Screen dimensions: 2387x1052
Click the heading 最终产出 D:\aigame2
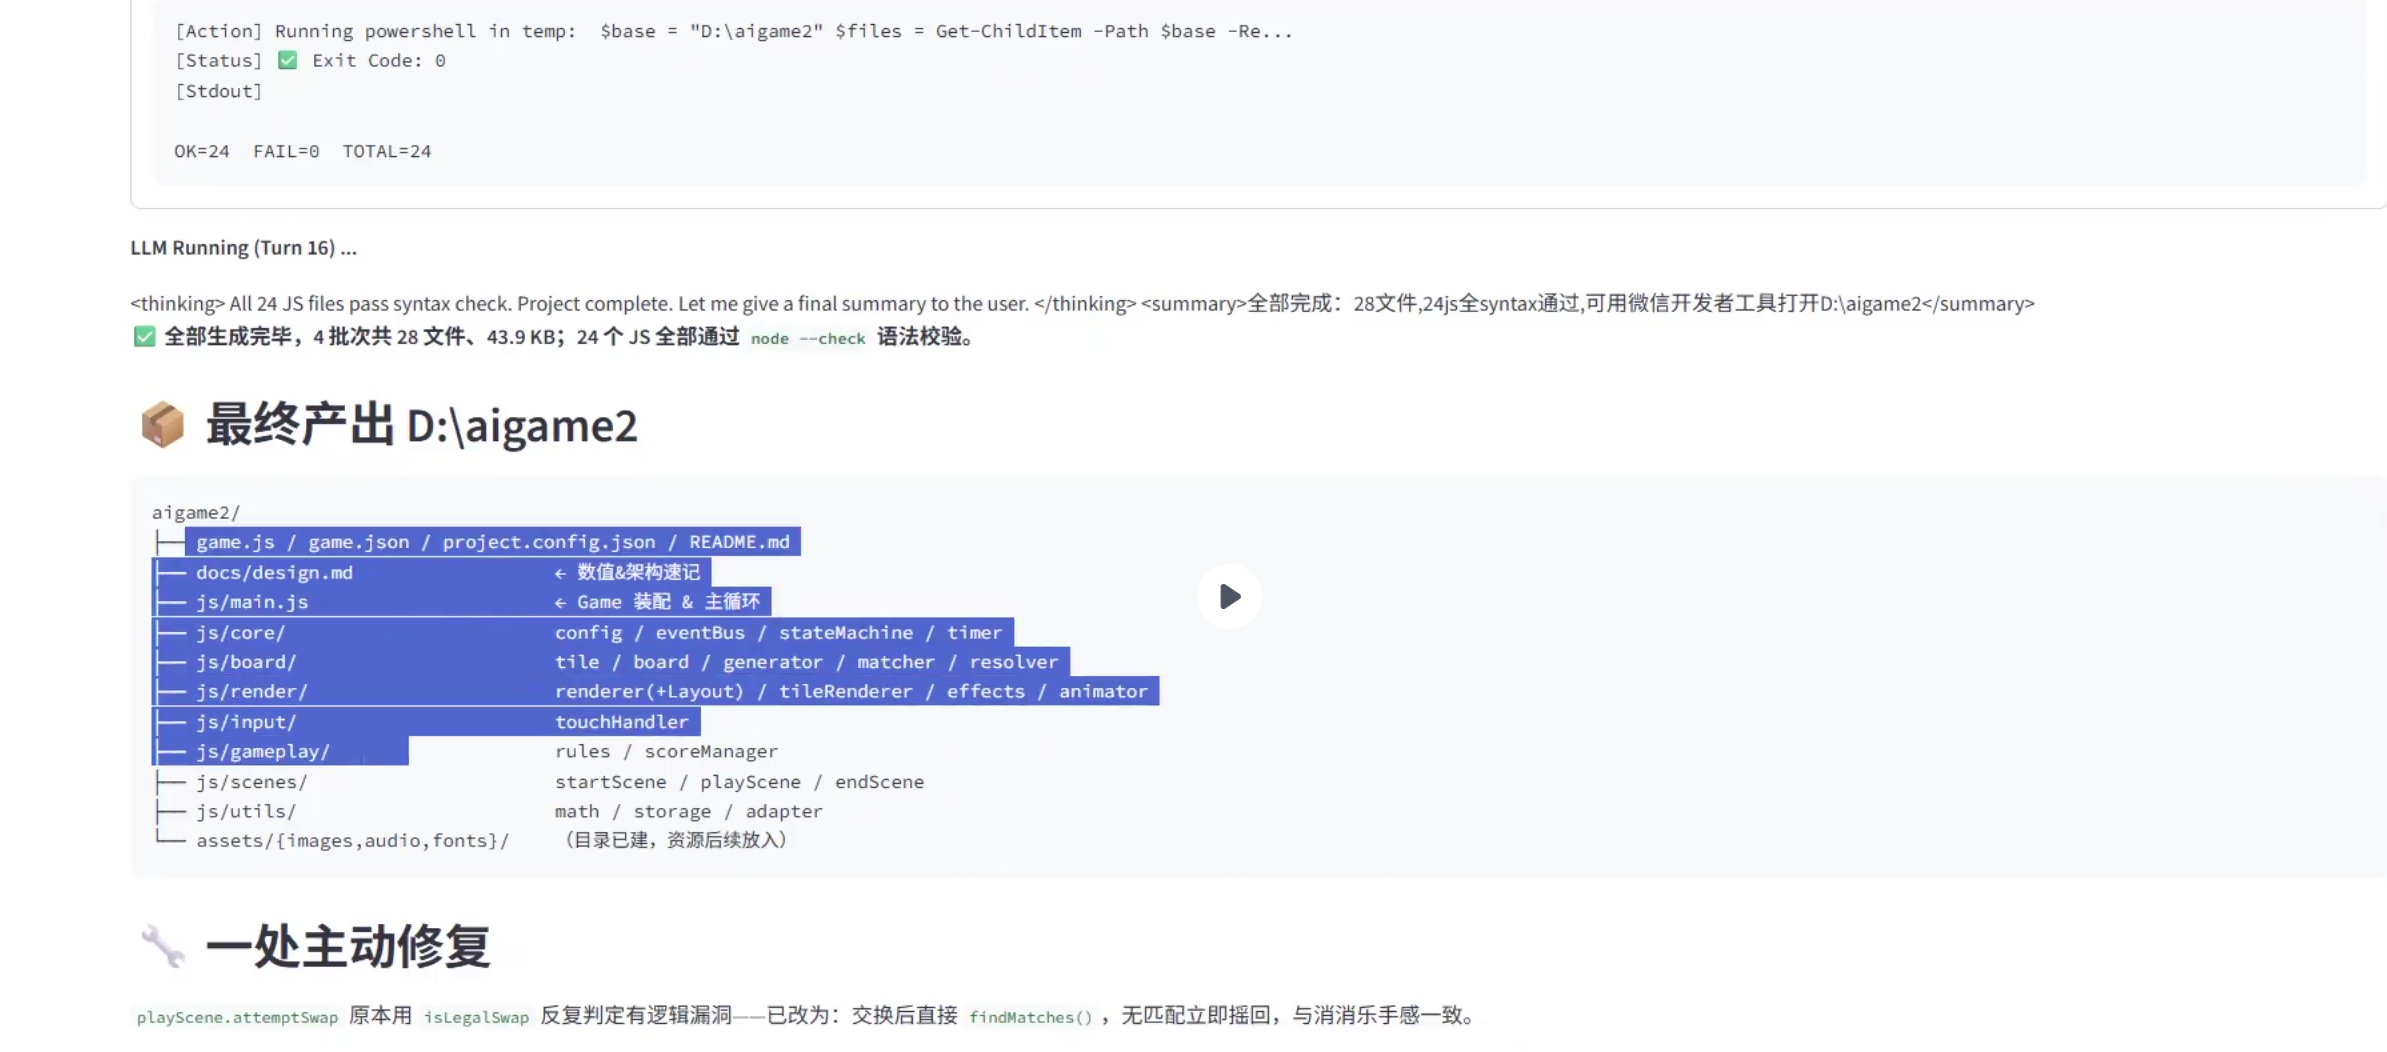pos(421,425)
